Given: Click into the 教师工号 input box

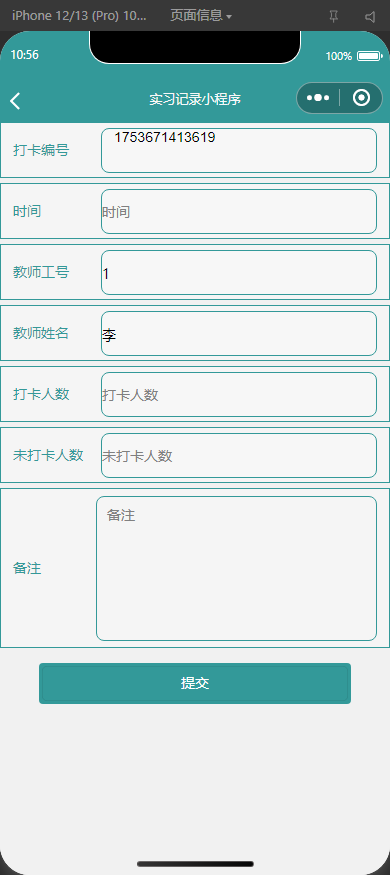Looking at the screenshot, I should tap(239, 272).
